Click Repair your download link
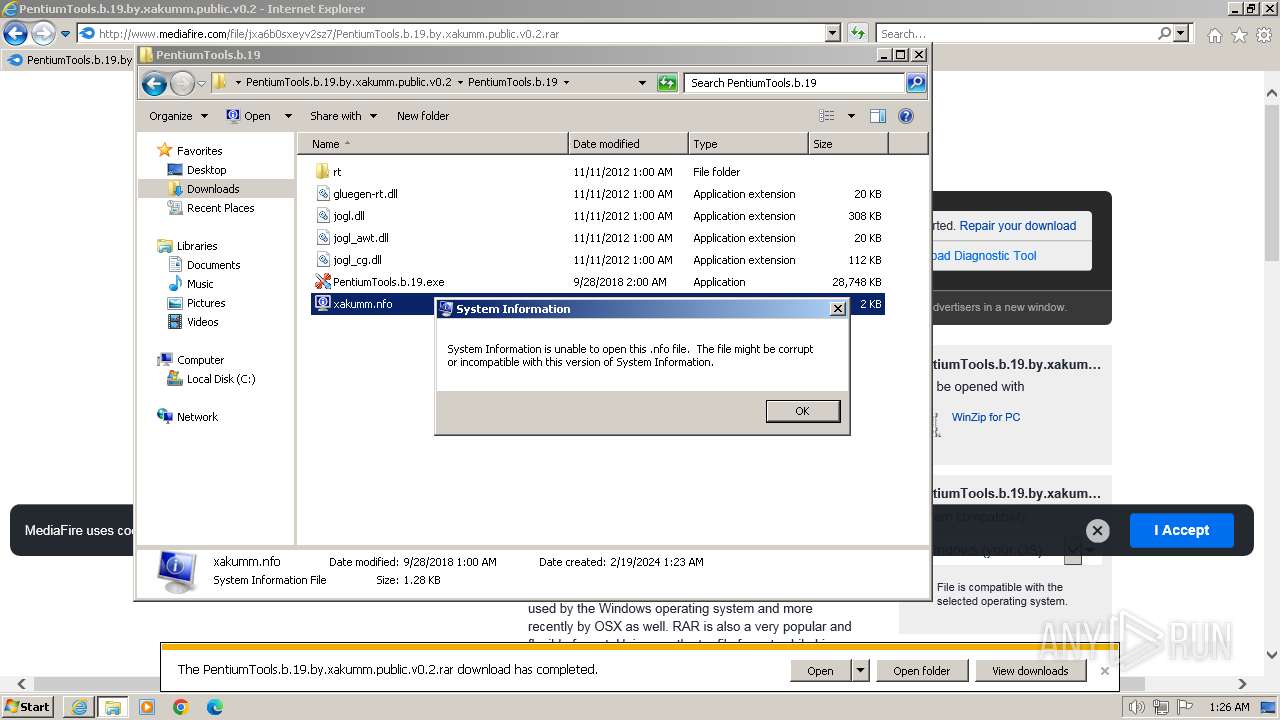The width and height of the screenshot is (1280, 720). pos(1017,226)
